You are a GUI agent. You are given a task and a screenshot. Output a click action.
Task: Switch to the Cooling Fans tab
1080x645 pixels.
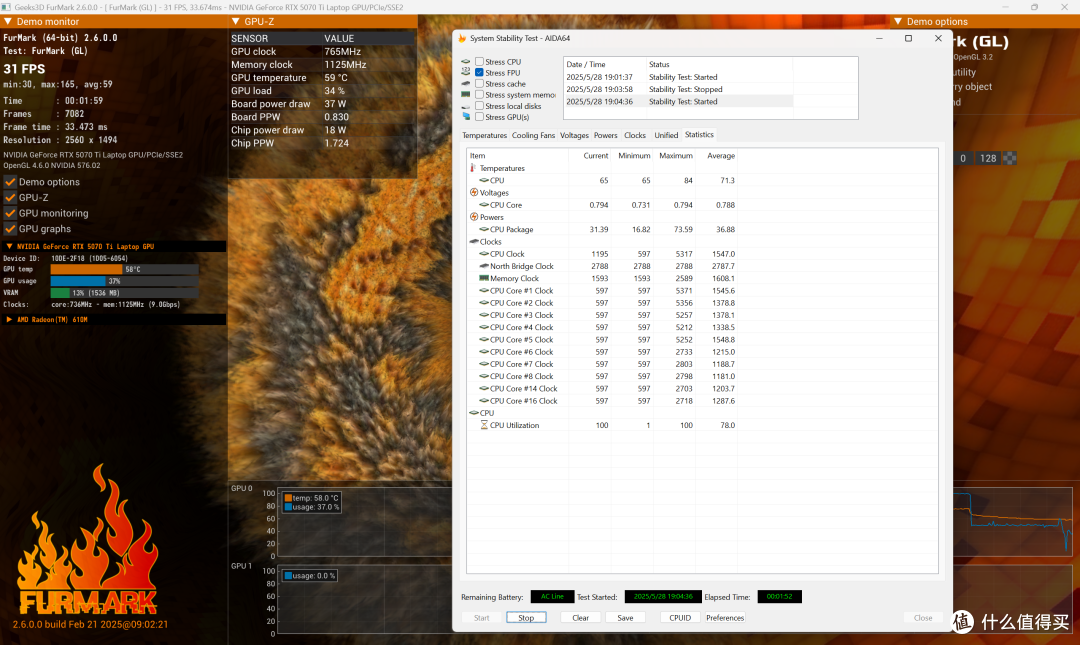(533, 135)
